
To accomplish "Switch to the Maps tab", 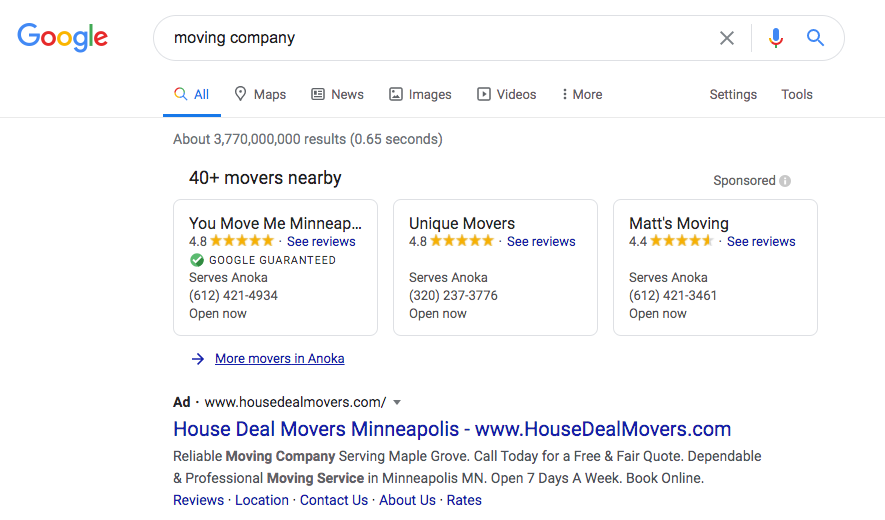I will pos(260,94).
